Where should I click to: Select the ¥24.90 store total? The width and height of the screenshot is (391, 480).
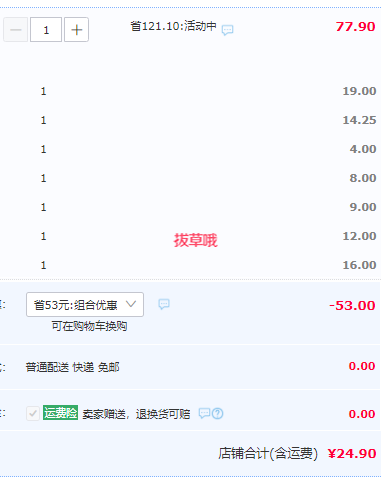click(x=352, y=454)
